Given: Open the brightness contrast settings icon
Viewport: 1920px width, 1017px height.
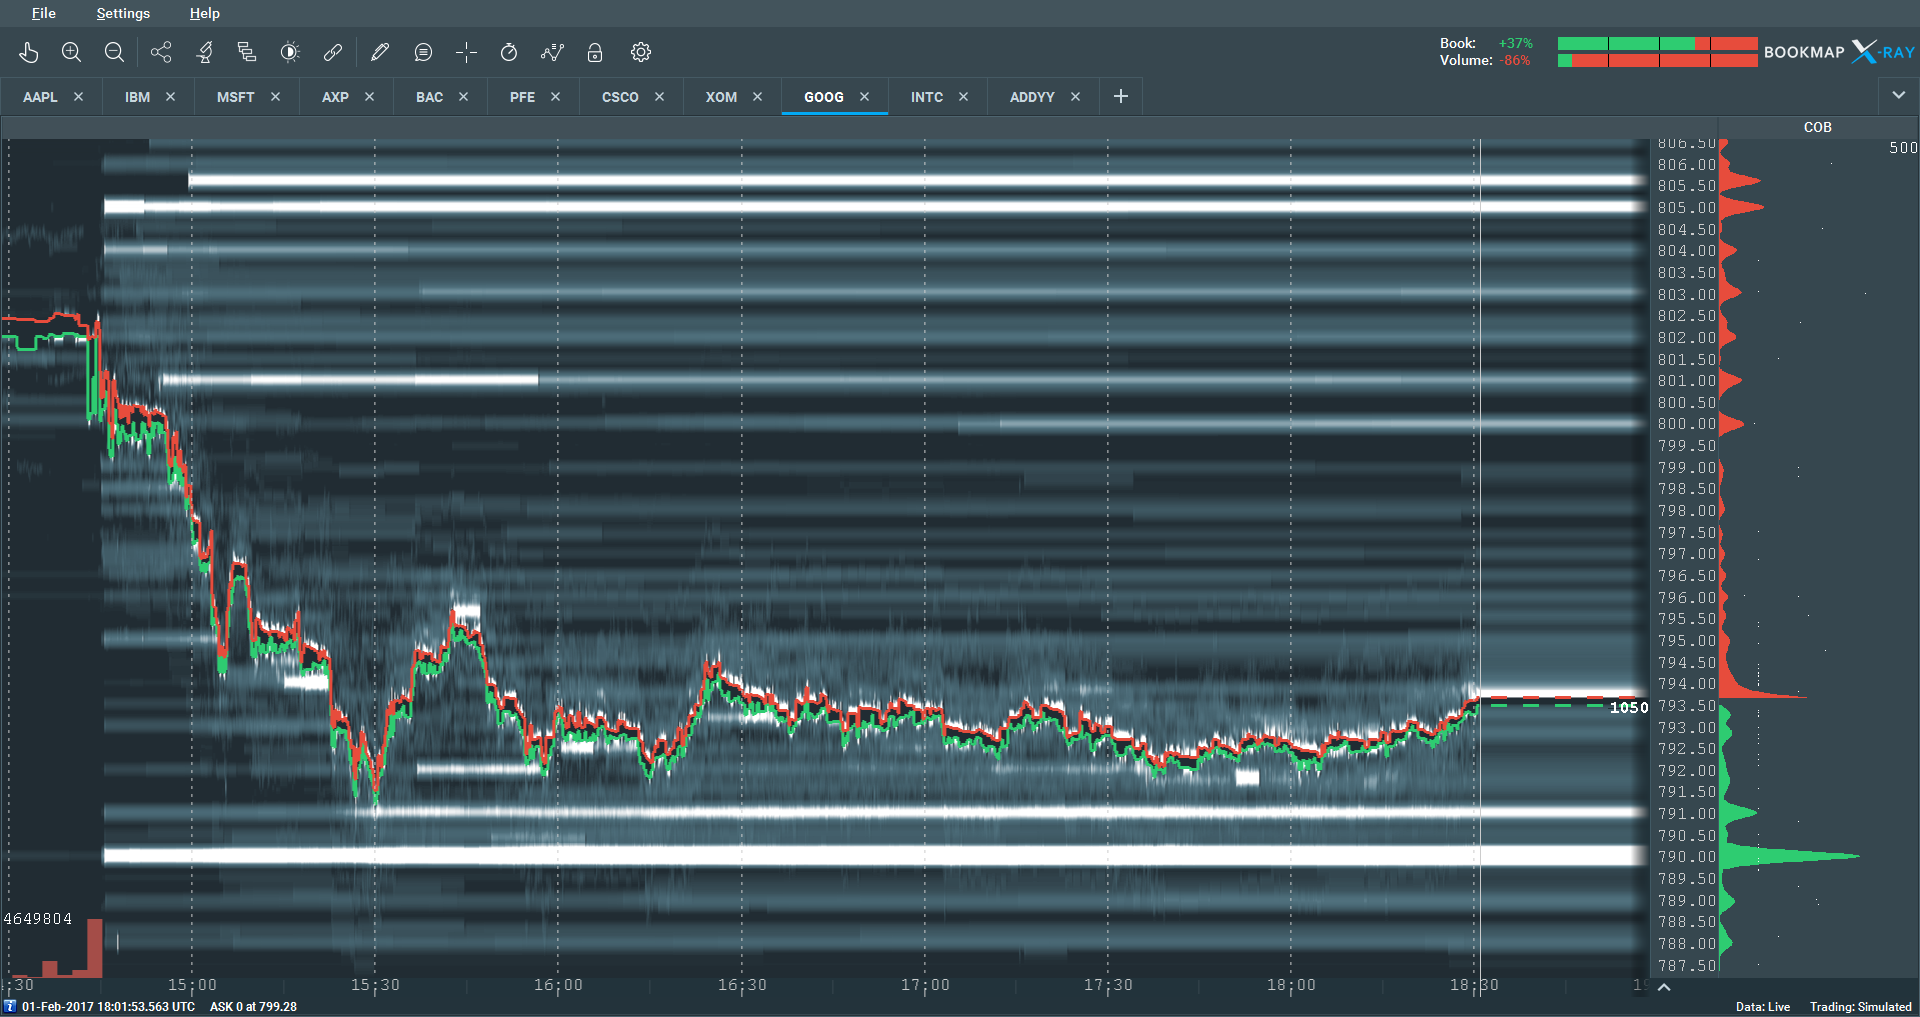Looking at the screenshot, I should tap(290, 52).
